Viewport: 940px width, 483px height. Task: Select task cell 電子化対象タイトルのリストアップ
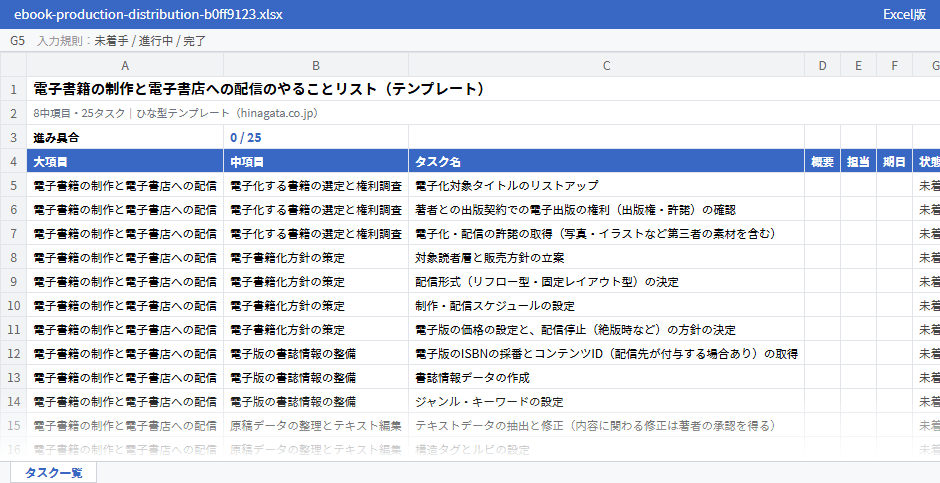point(606,185)
